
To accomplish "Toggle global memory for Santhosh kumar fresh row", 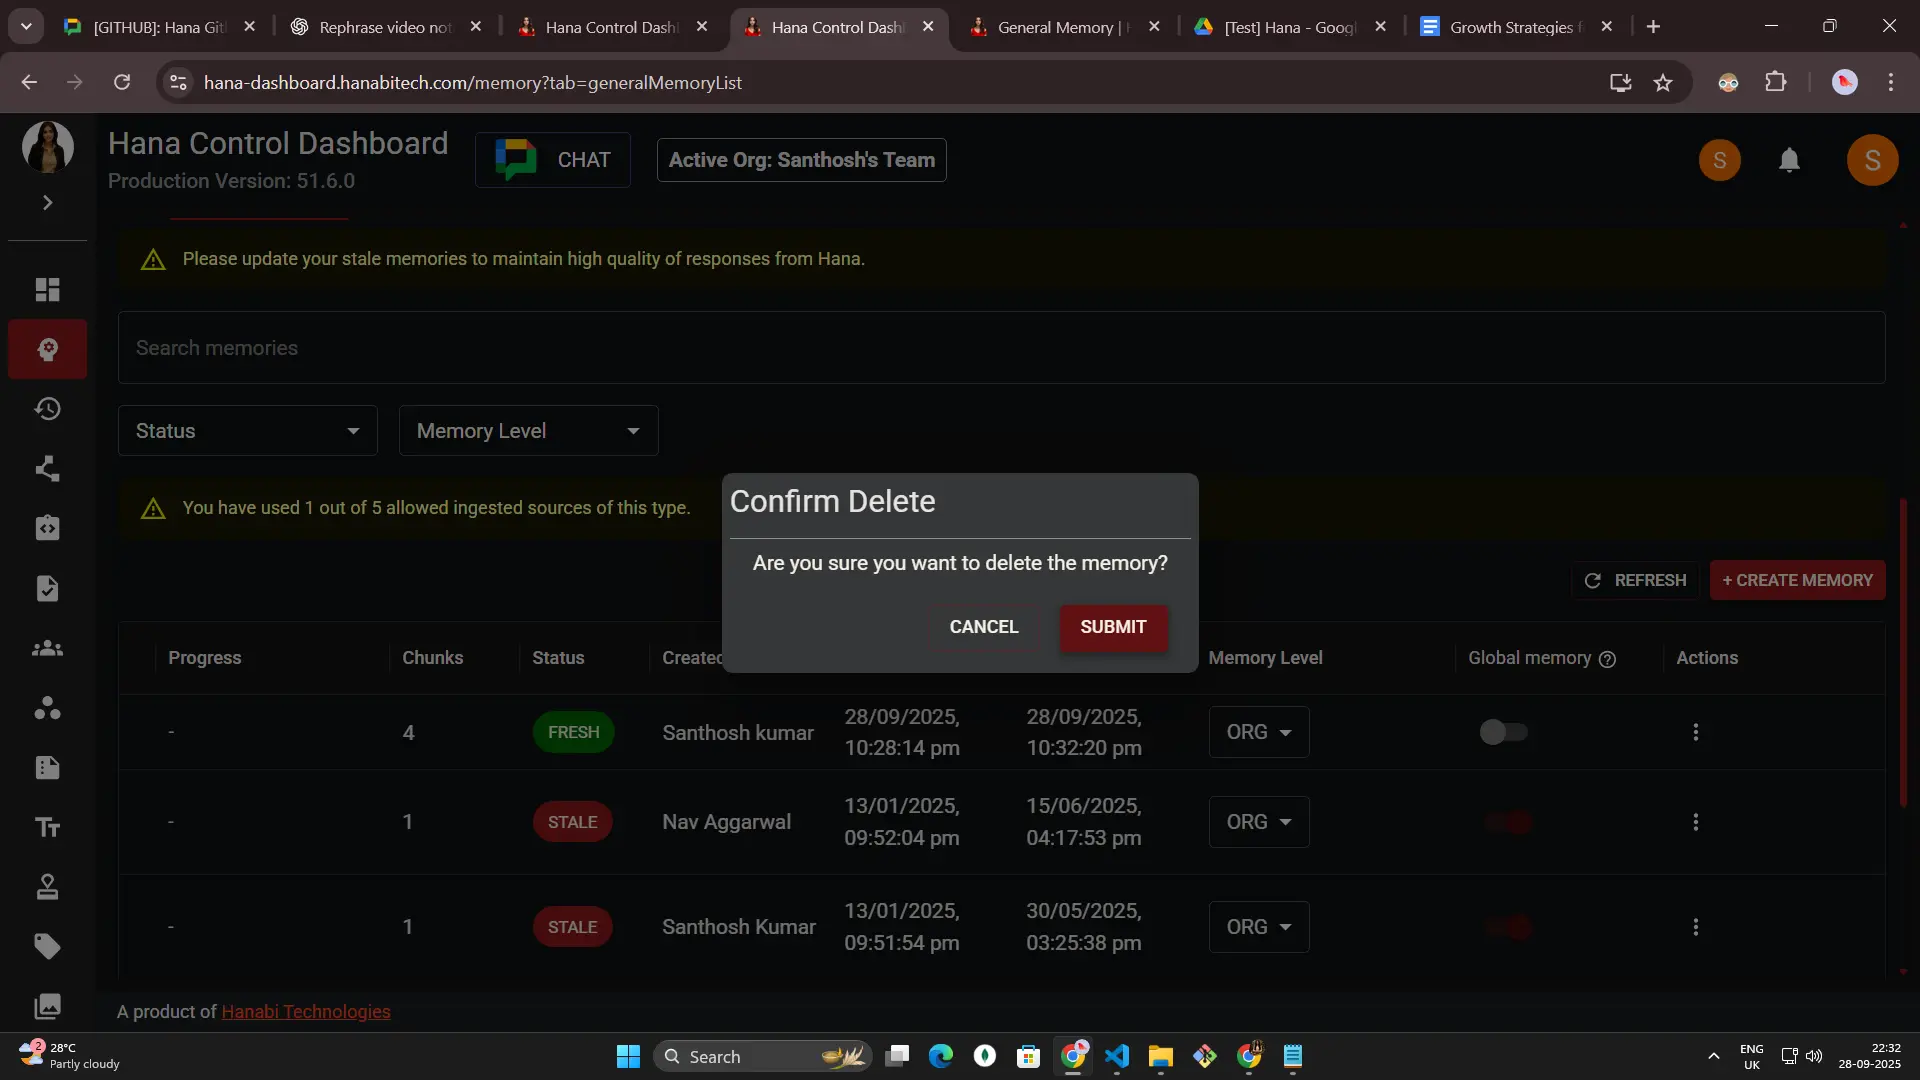I will [1503, 732].
